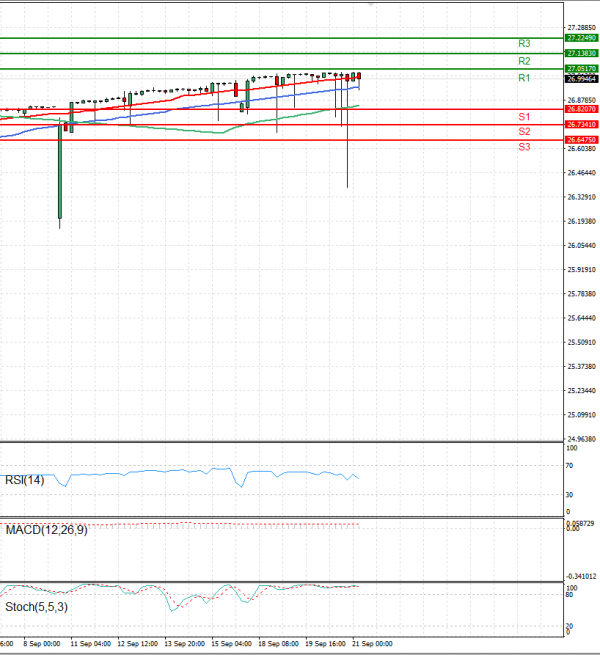Image resolution: width=600 pixels, height=655 pixels.
Task: Click the RSI 30 level label
Action: tap(569, 495)
